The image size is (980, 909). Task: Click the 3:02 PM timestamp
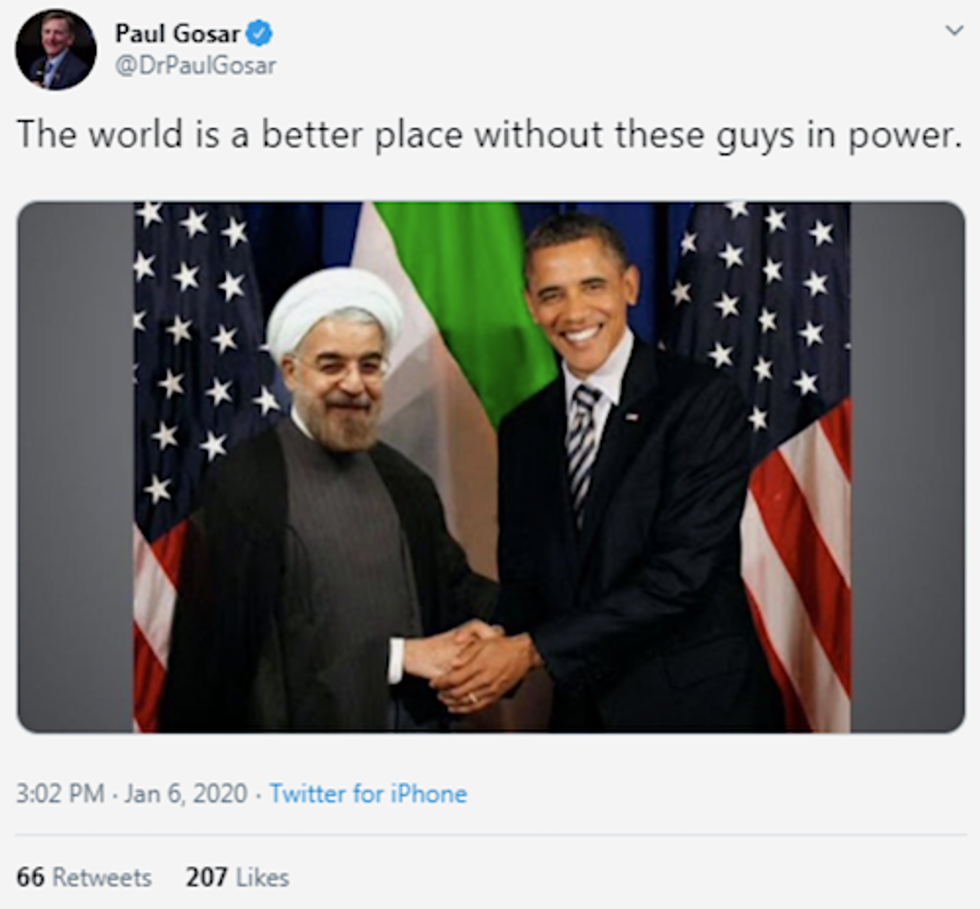pos(60,794)
